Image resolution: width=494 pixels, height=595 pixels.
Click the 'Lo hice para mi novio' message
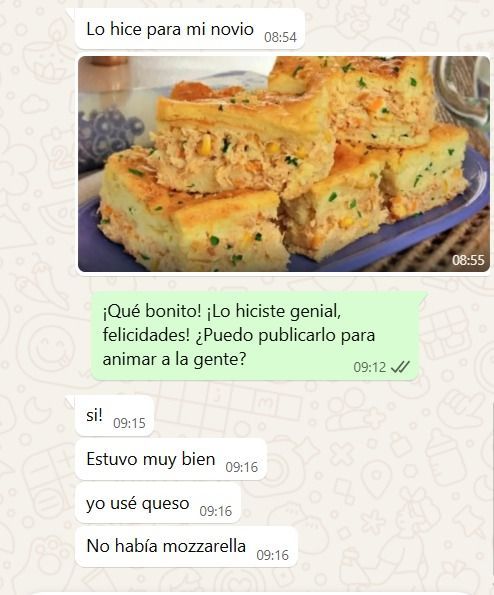point(190,29)
